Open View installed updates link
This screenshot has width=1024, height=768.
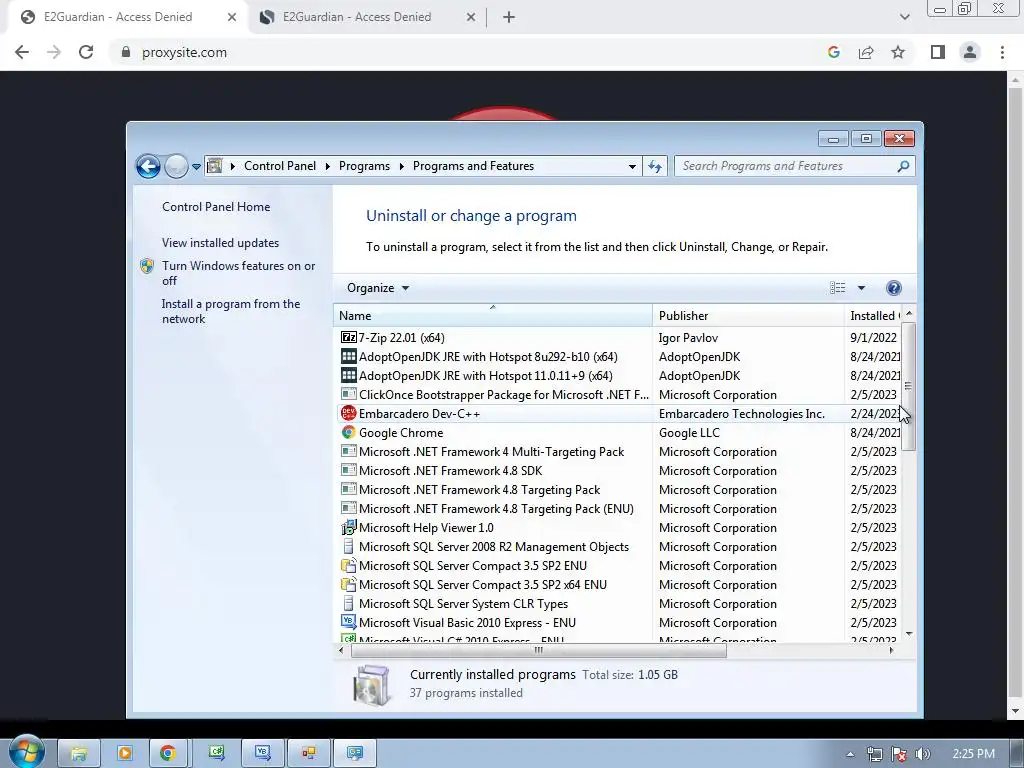coord(221,243)
